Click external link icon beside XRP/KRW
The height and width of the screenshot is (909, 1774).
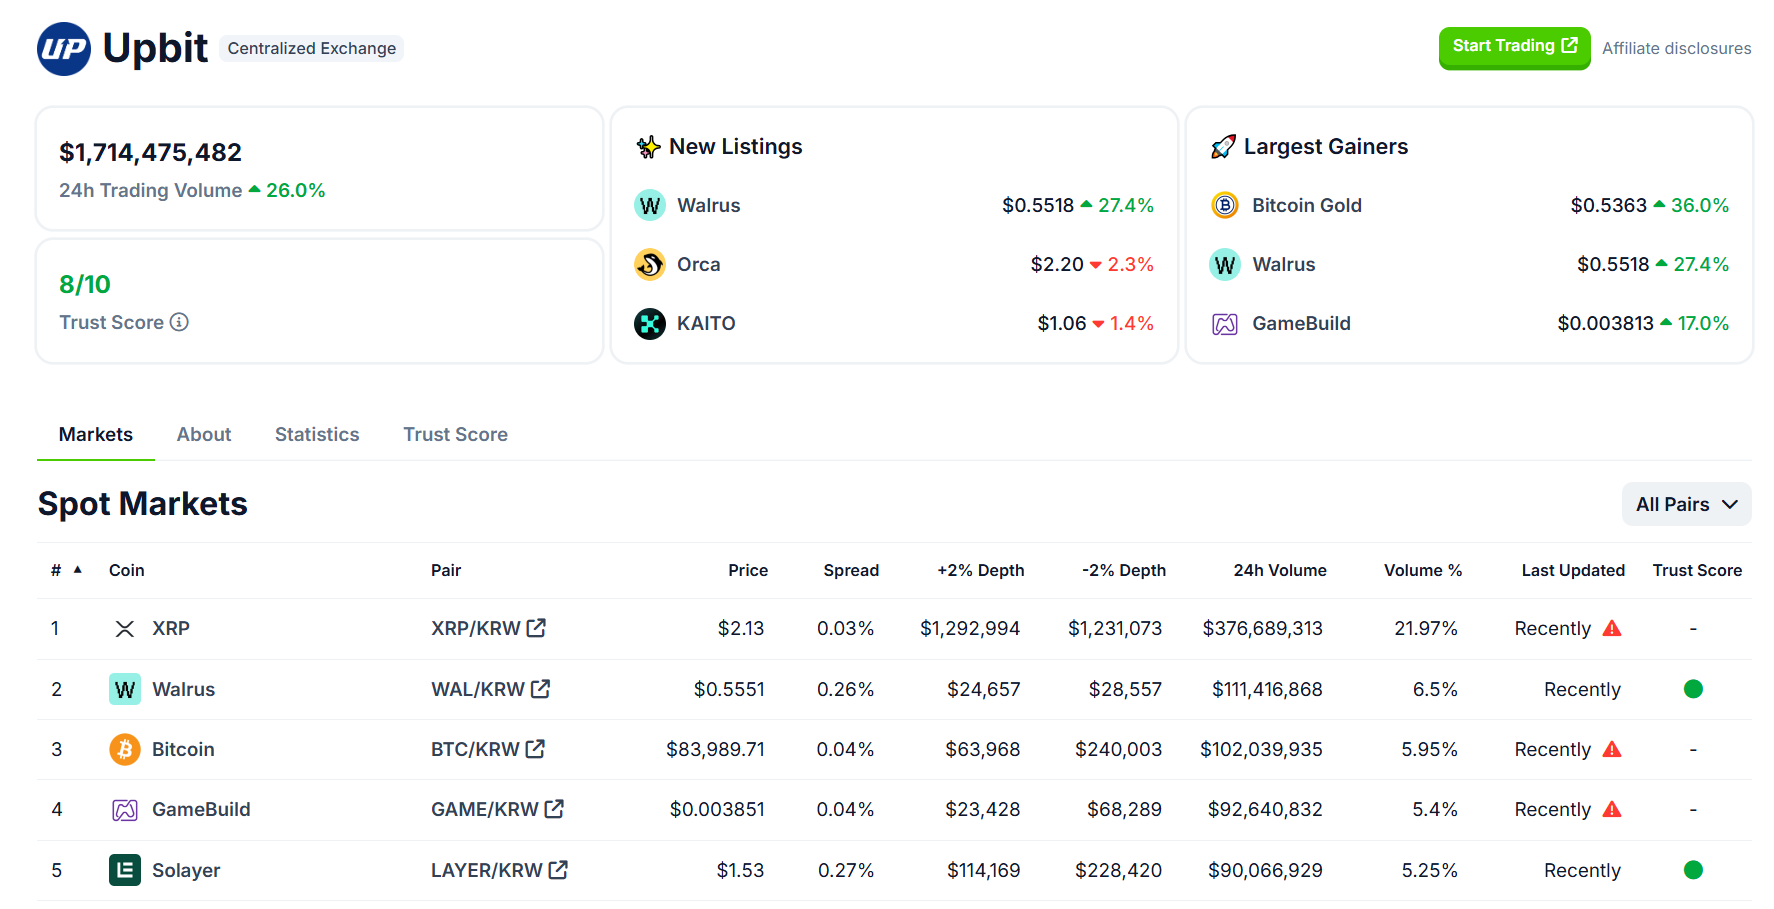536,628
